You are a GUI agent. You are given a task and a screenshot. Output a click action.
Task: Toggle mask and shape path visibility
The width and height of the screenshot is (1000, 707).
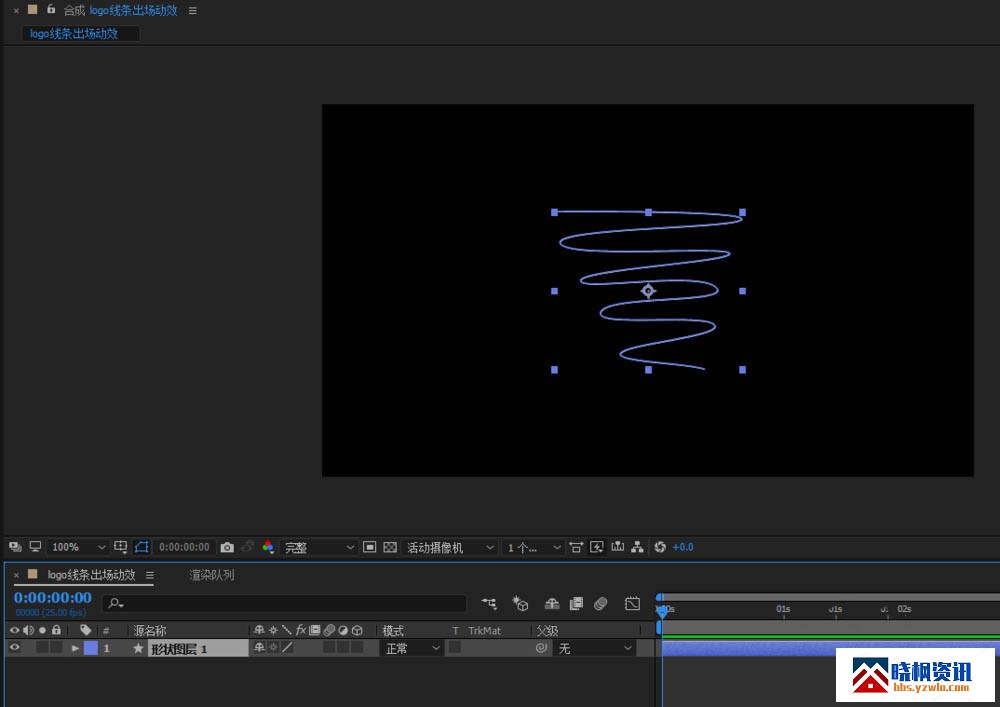(142, 547)
